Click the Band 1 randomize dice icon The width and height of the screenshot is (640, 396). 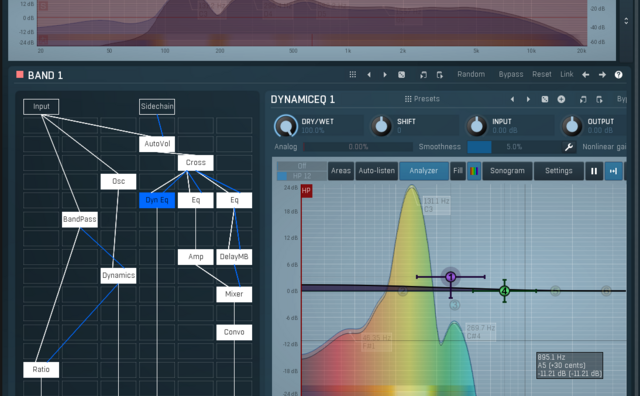point(402,75)
